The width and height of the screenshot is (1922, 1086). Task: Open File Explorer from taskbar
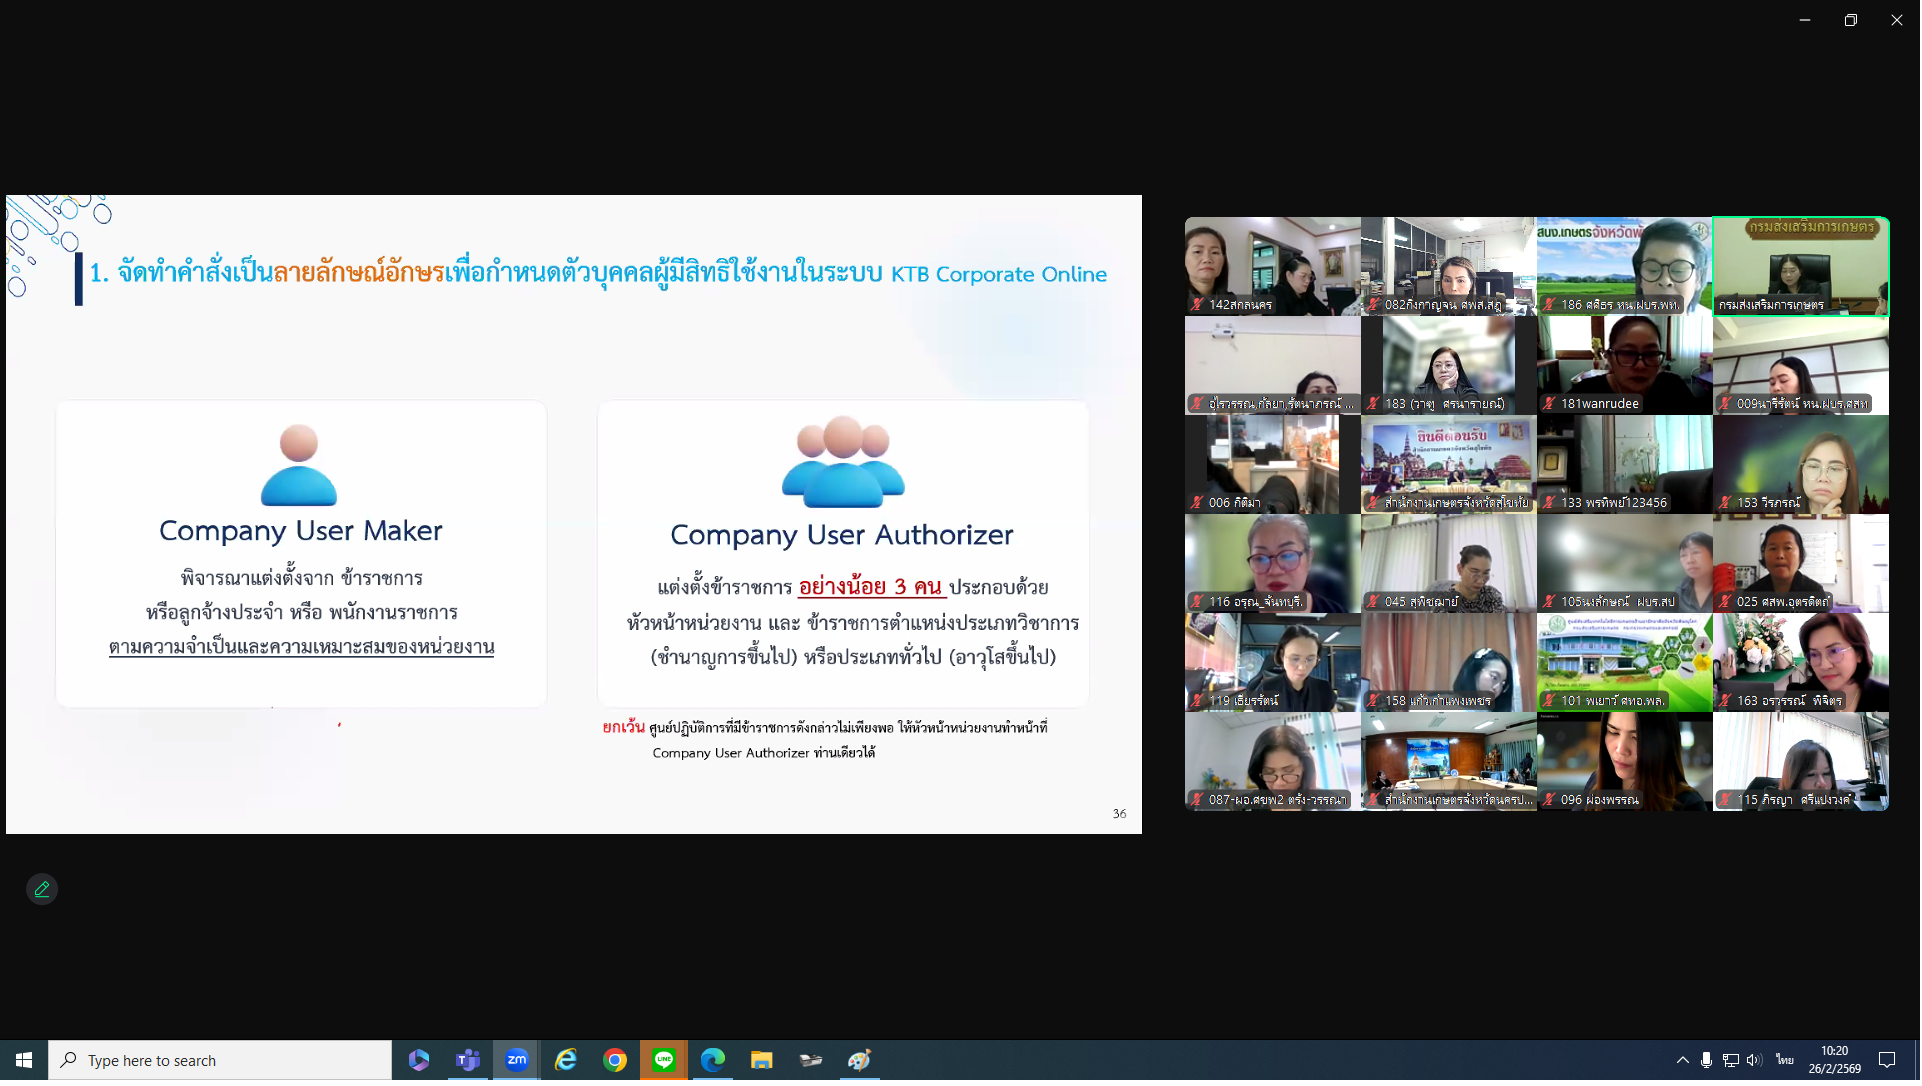(x=762, y=1060)
